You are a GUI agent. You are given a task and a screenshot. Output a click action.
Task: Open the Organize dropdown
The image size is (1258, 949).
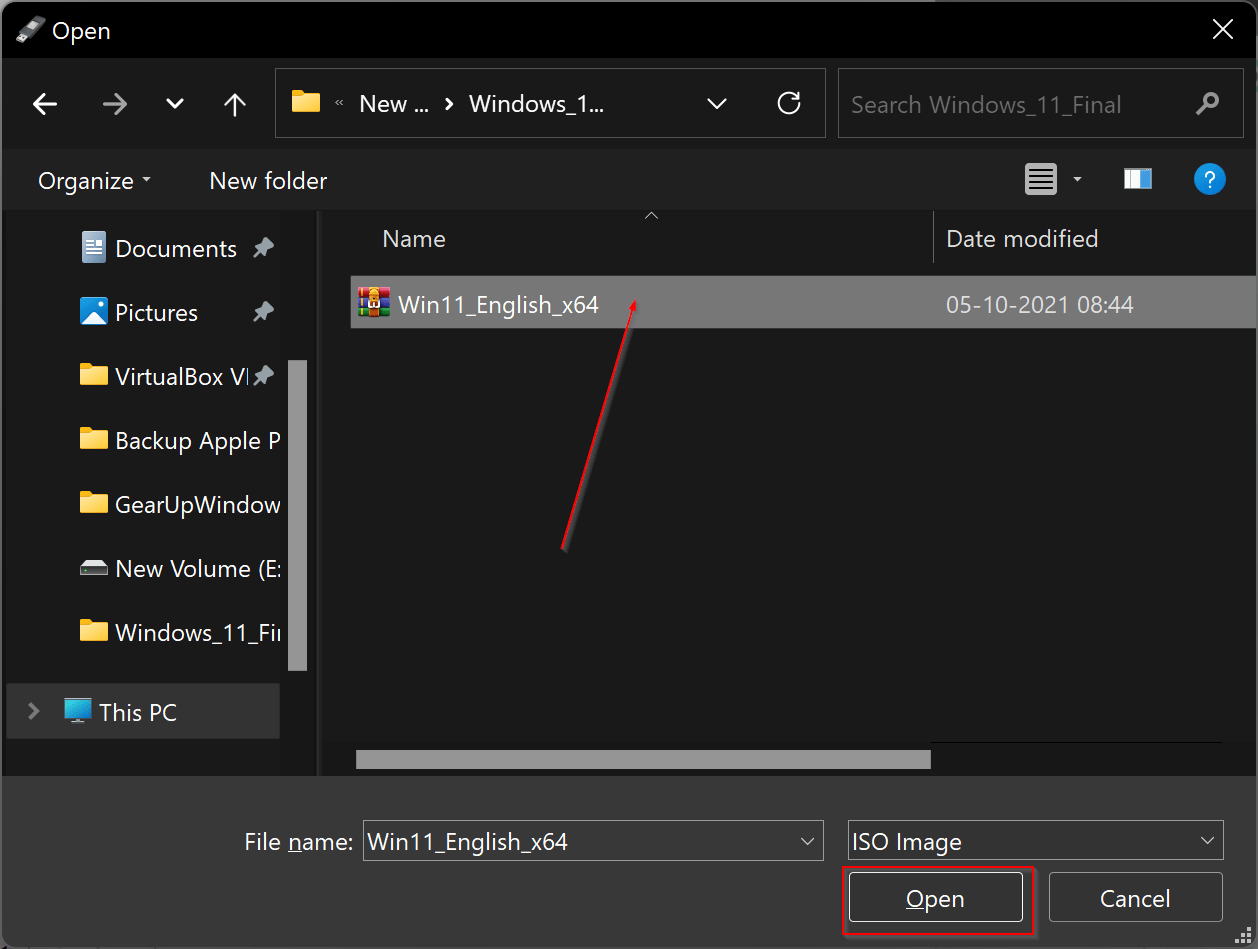click(x=93, y=180)
